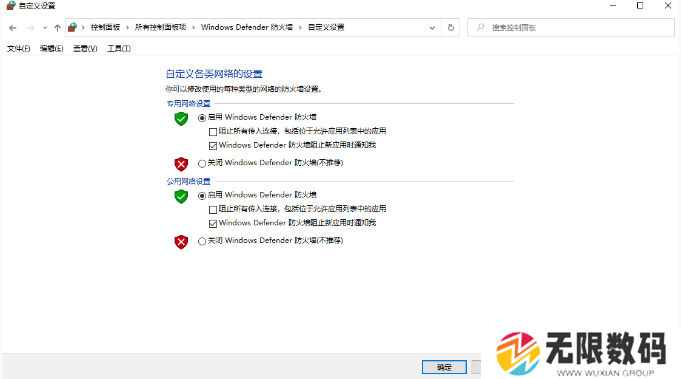Click the 自定义设置 breadcrumb
Viewport: 681px width, 379px height.
coord(326,27)
